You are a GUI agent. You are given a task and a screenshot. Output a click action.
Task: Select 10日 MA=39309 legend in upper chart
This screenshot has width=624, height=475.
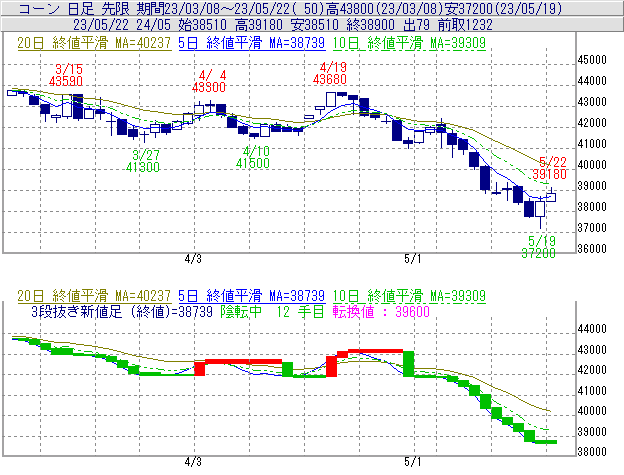tap(409, 43)
